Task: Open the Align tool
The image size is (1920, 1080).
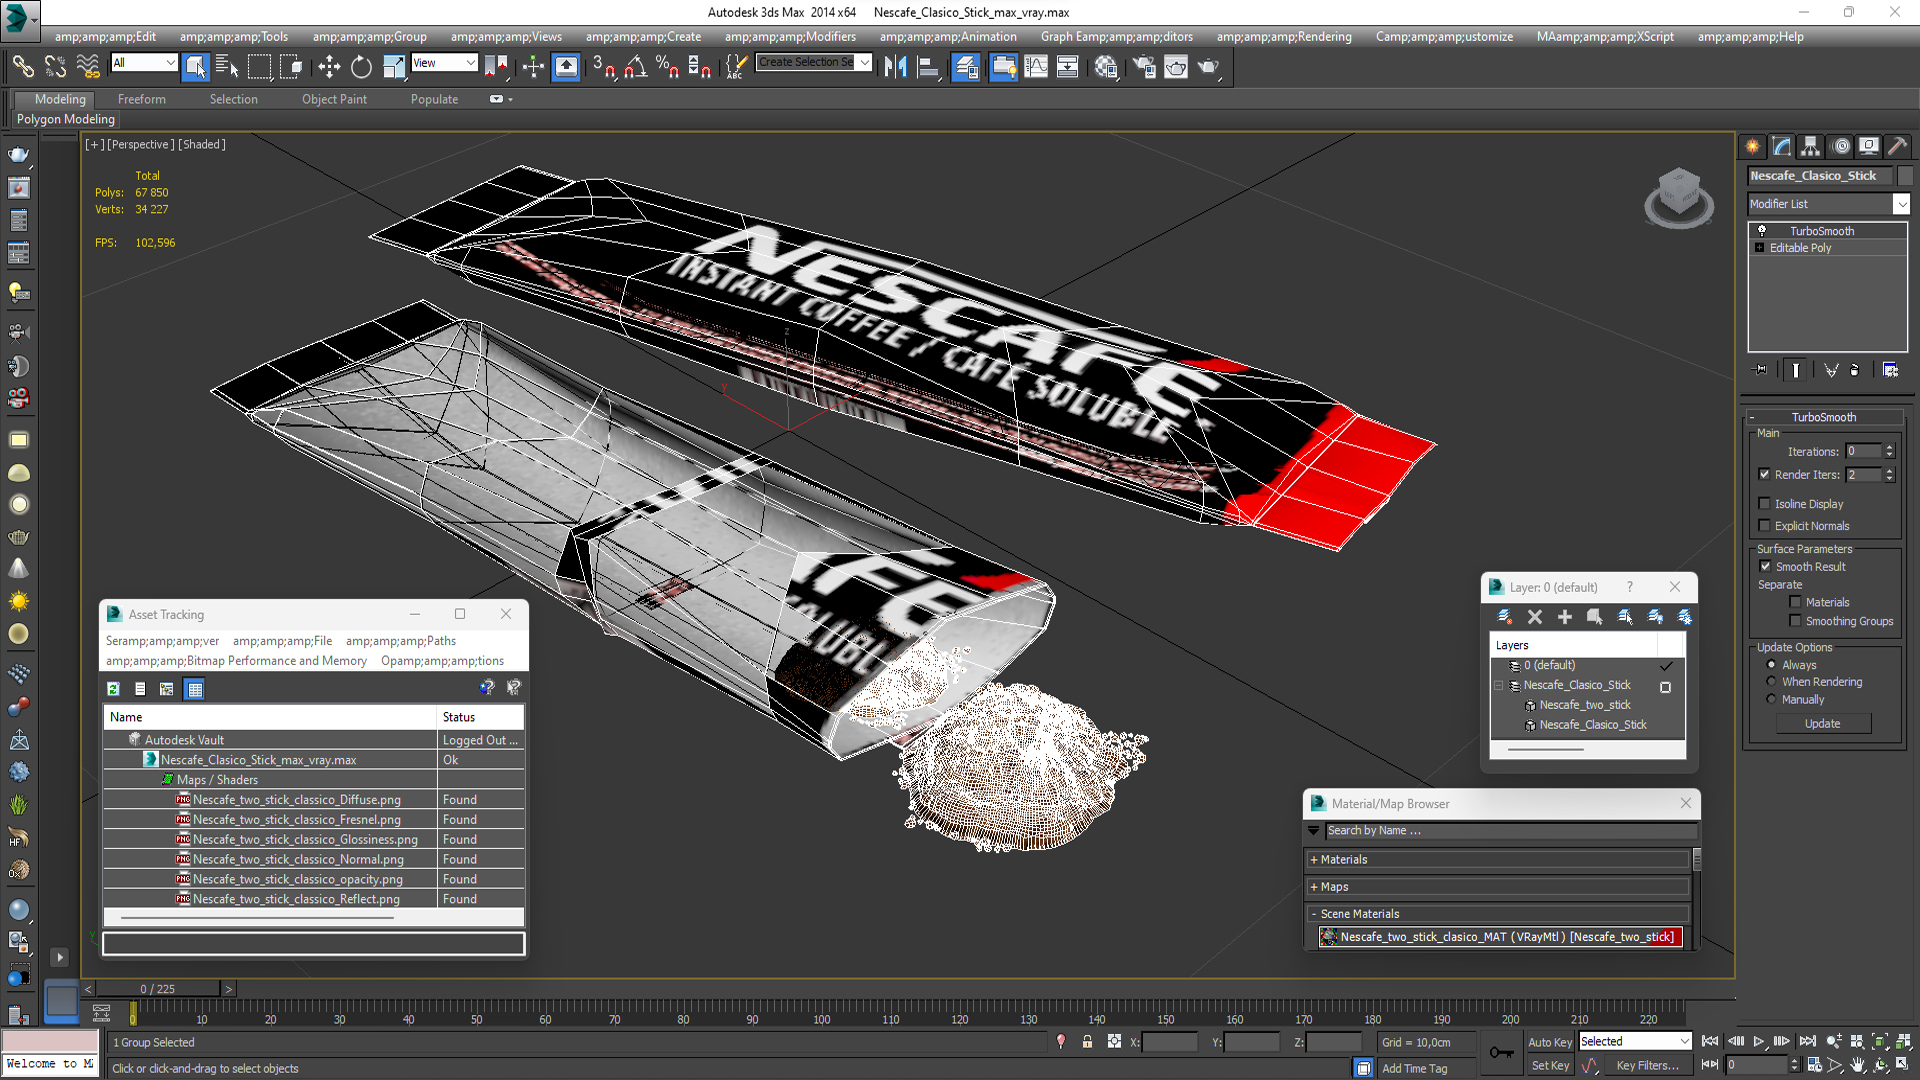Action: [x=928, y=67]
